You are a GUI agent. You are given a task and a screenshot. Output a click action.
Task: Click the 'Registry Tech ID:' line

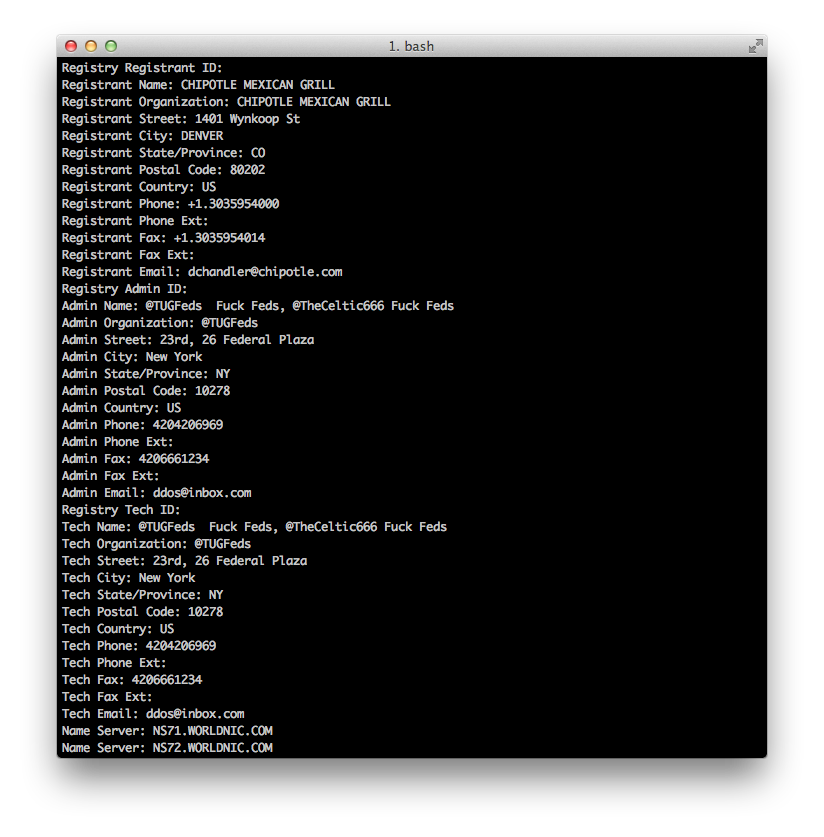pyautogui.click(x=121, y=510)
